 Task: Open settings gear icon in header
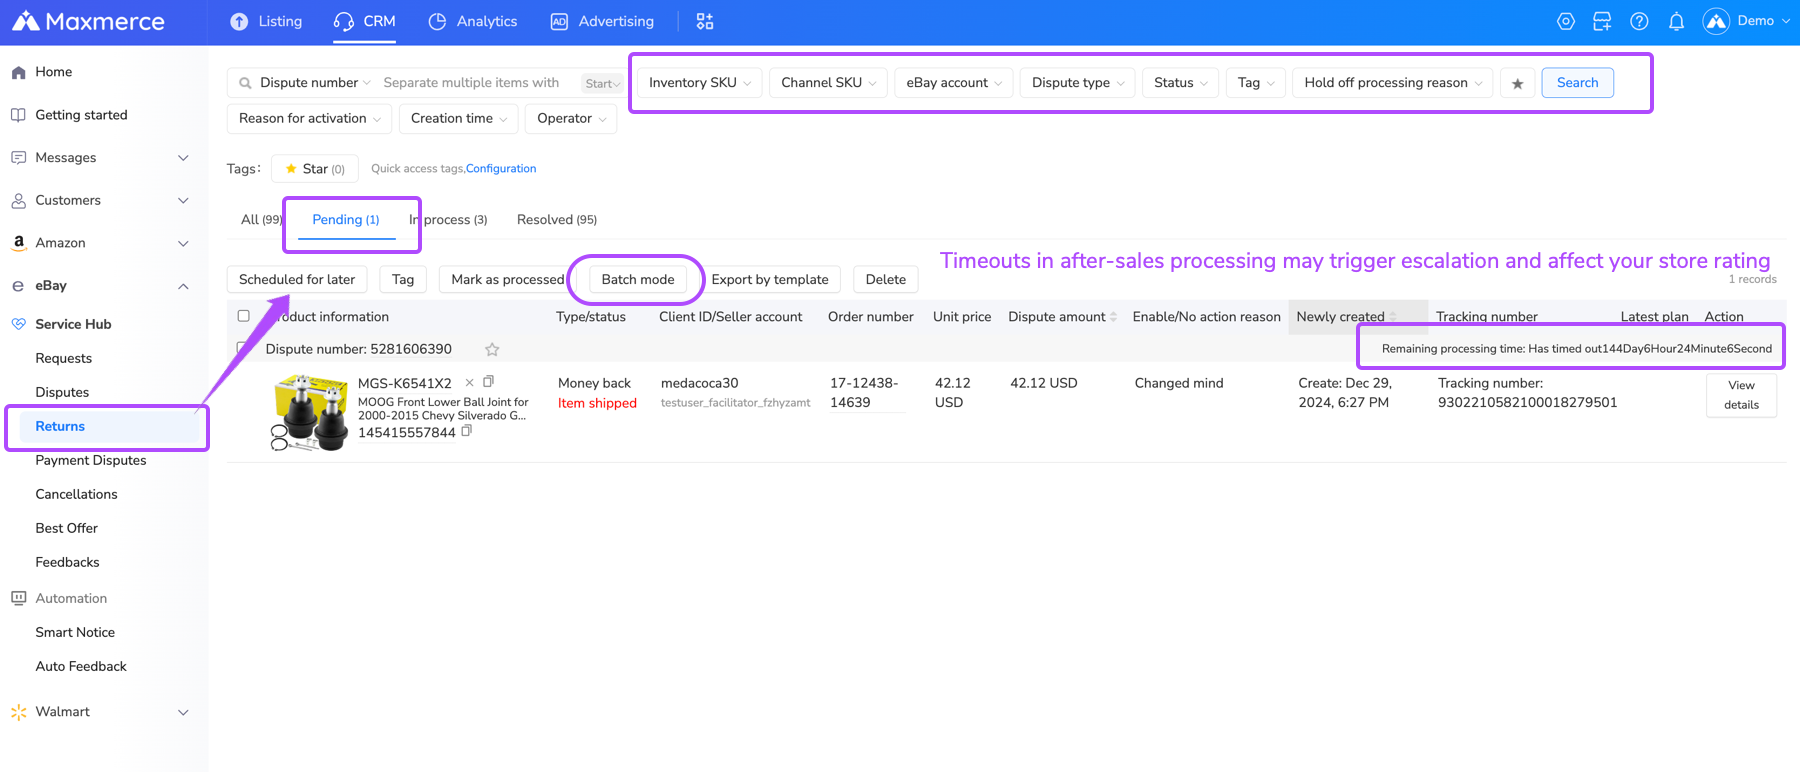coord(1566,21)
